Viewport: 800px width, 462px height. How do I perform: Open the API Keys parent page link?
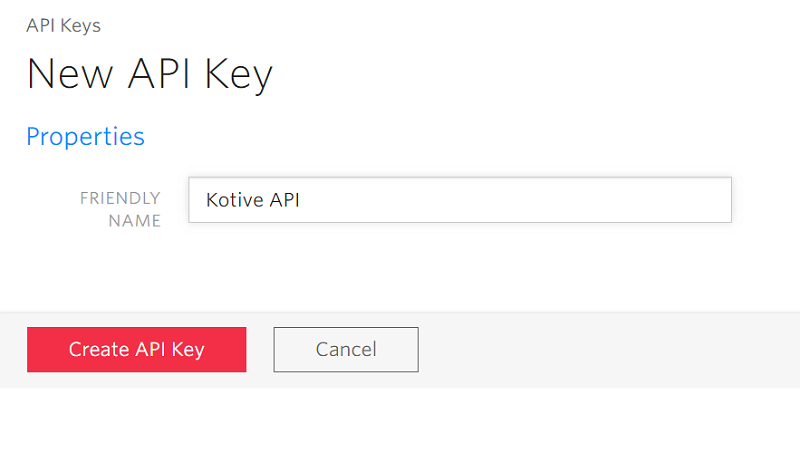(x=64, y=25)
